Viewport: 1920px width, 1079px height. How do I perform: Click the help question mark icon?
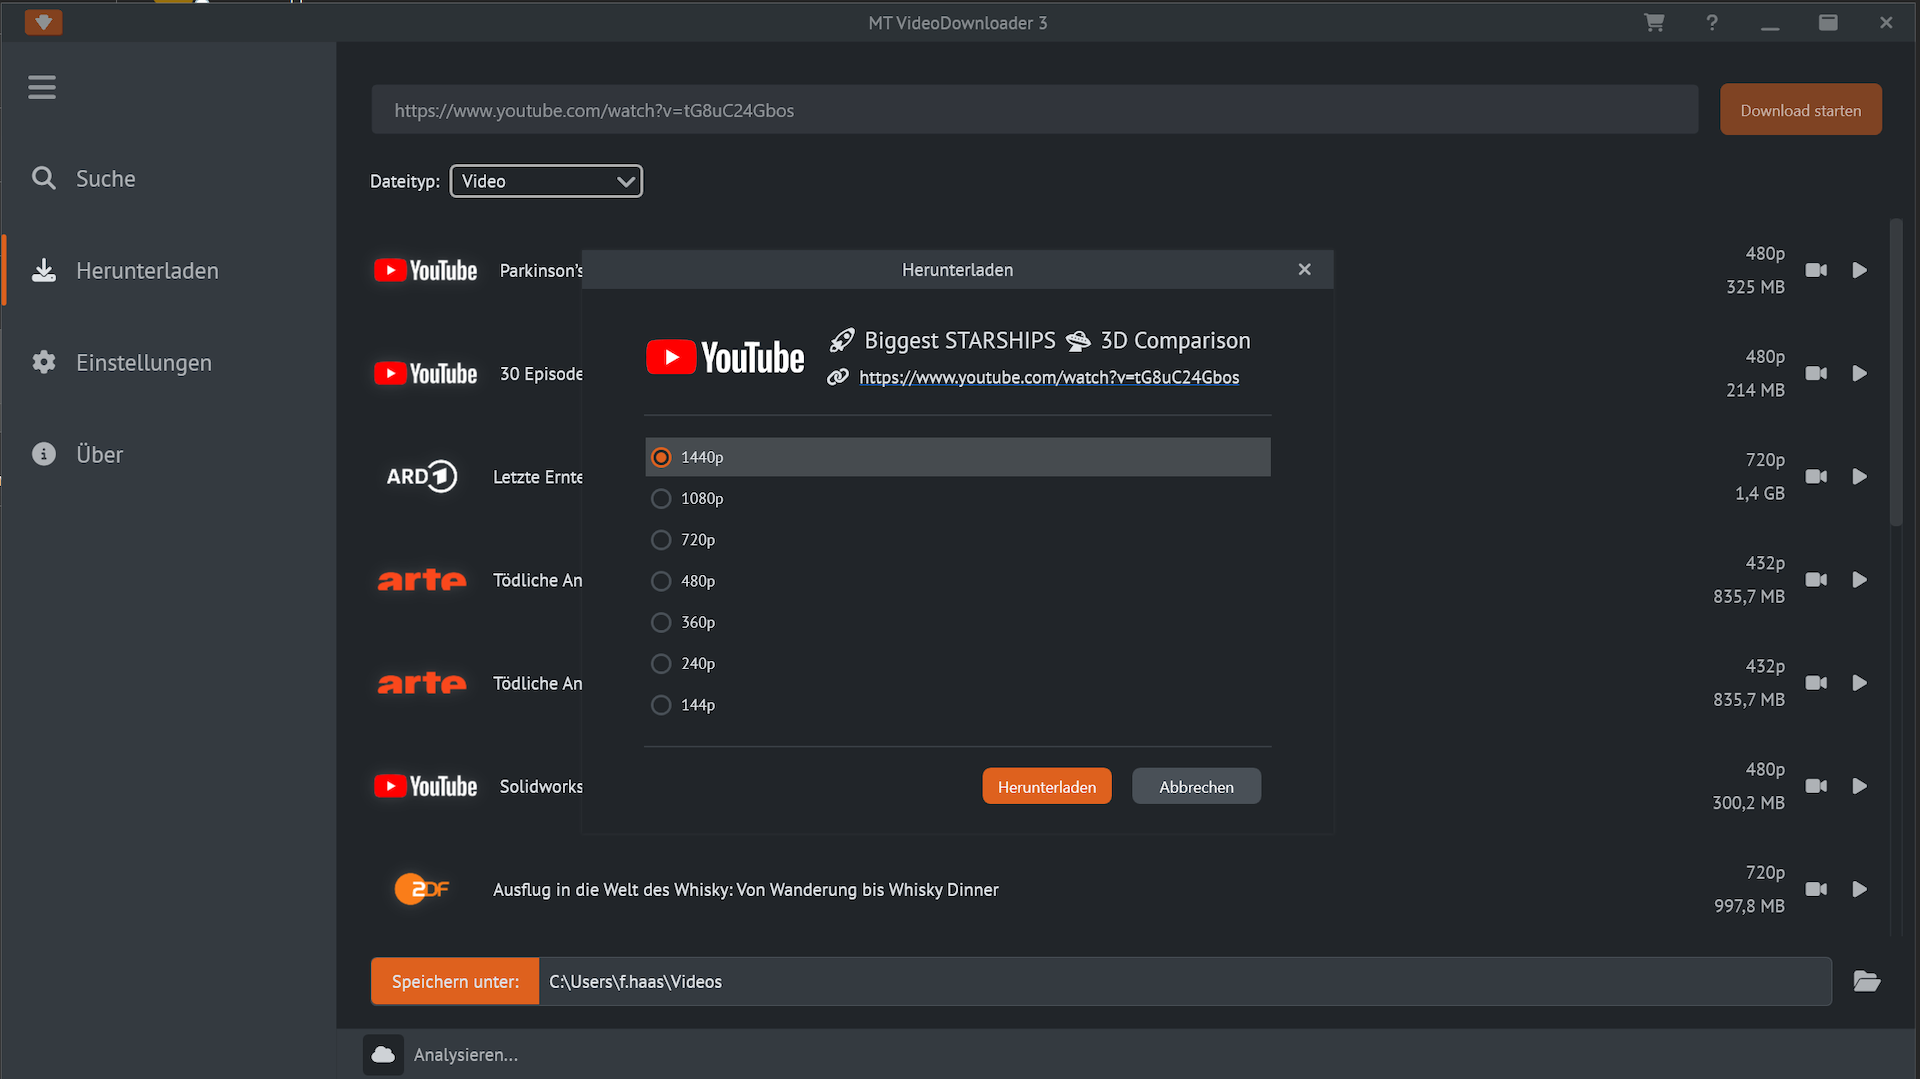point(1712,22)
